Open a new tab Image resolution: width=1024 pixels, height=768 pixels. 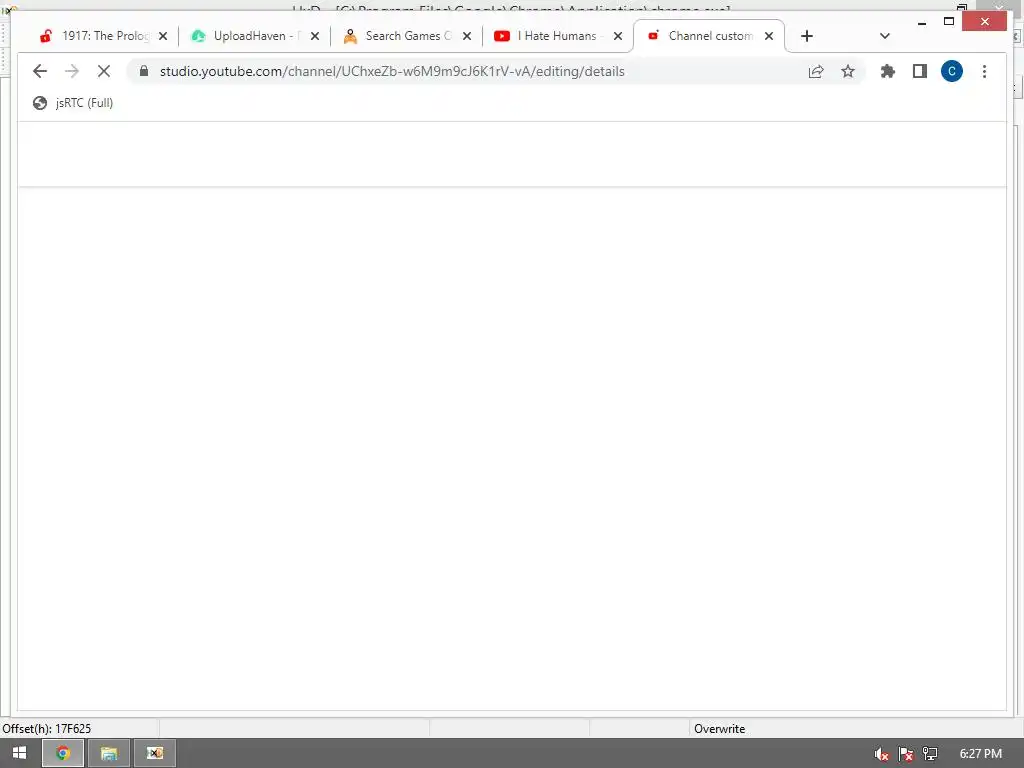point(807,36)
